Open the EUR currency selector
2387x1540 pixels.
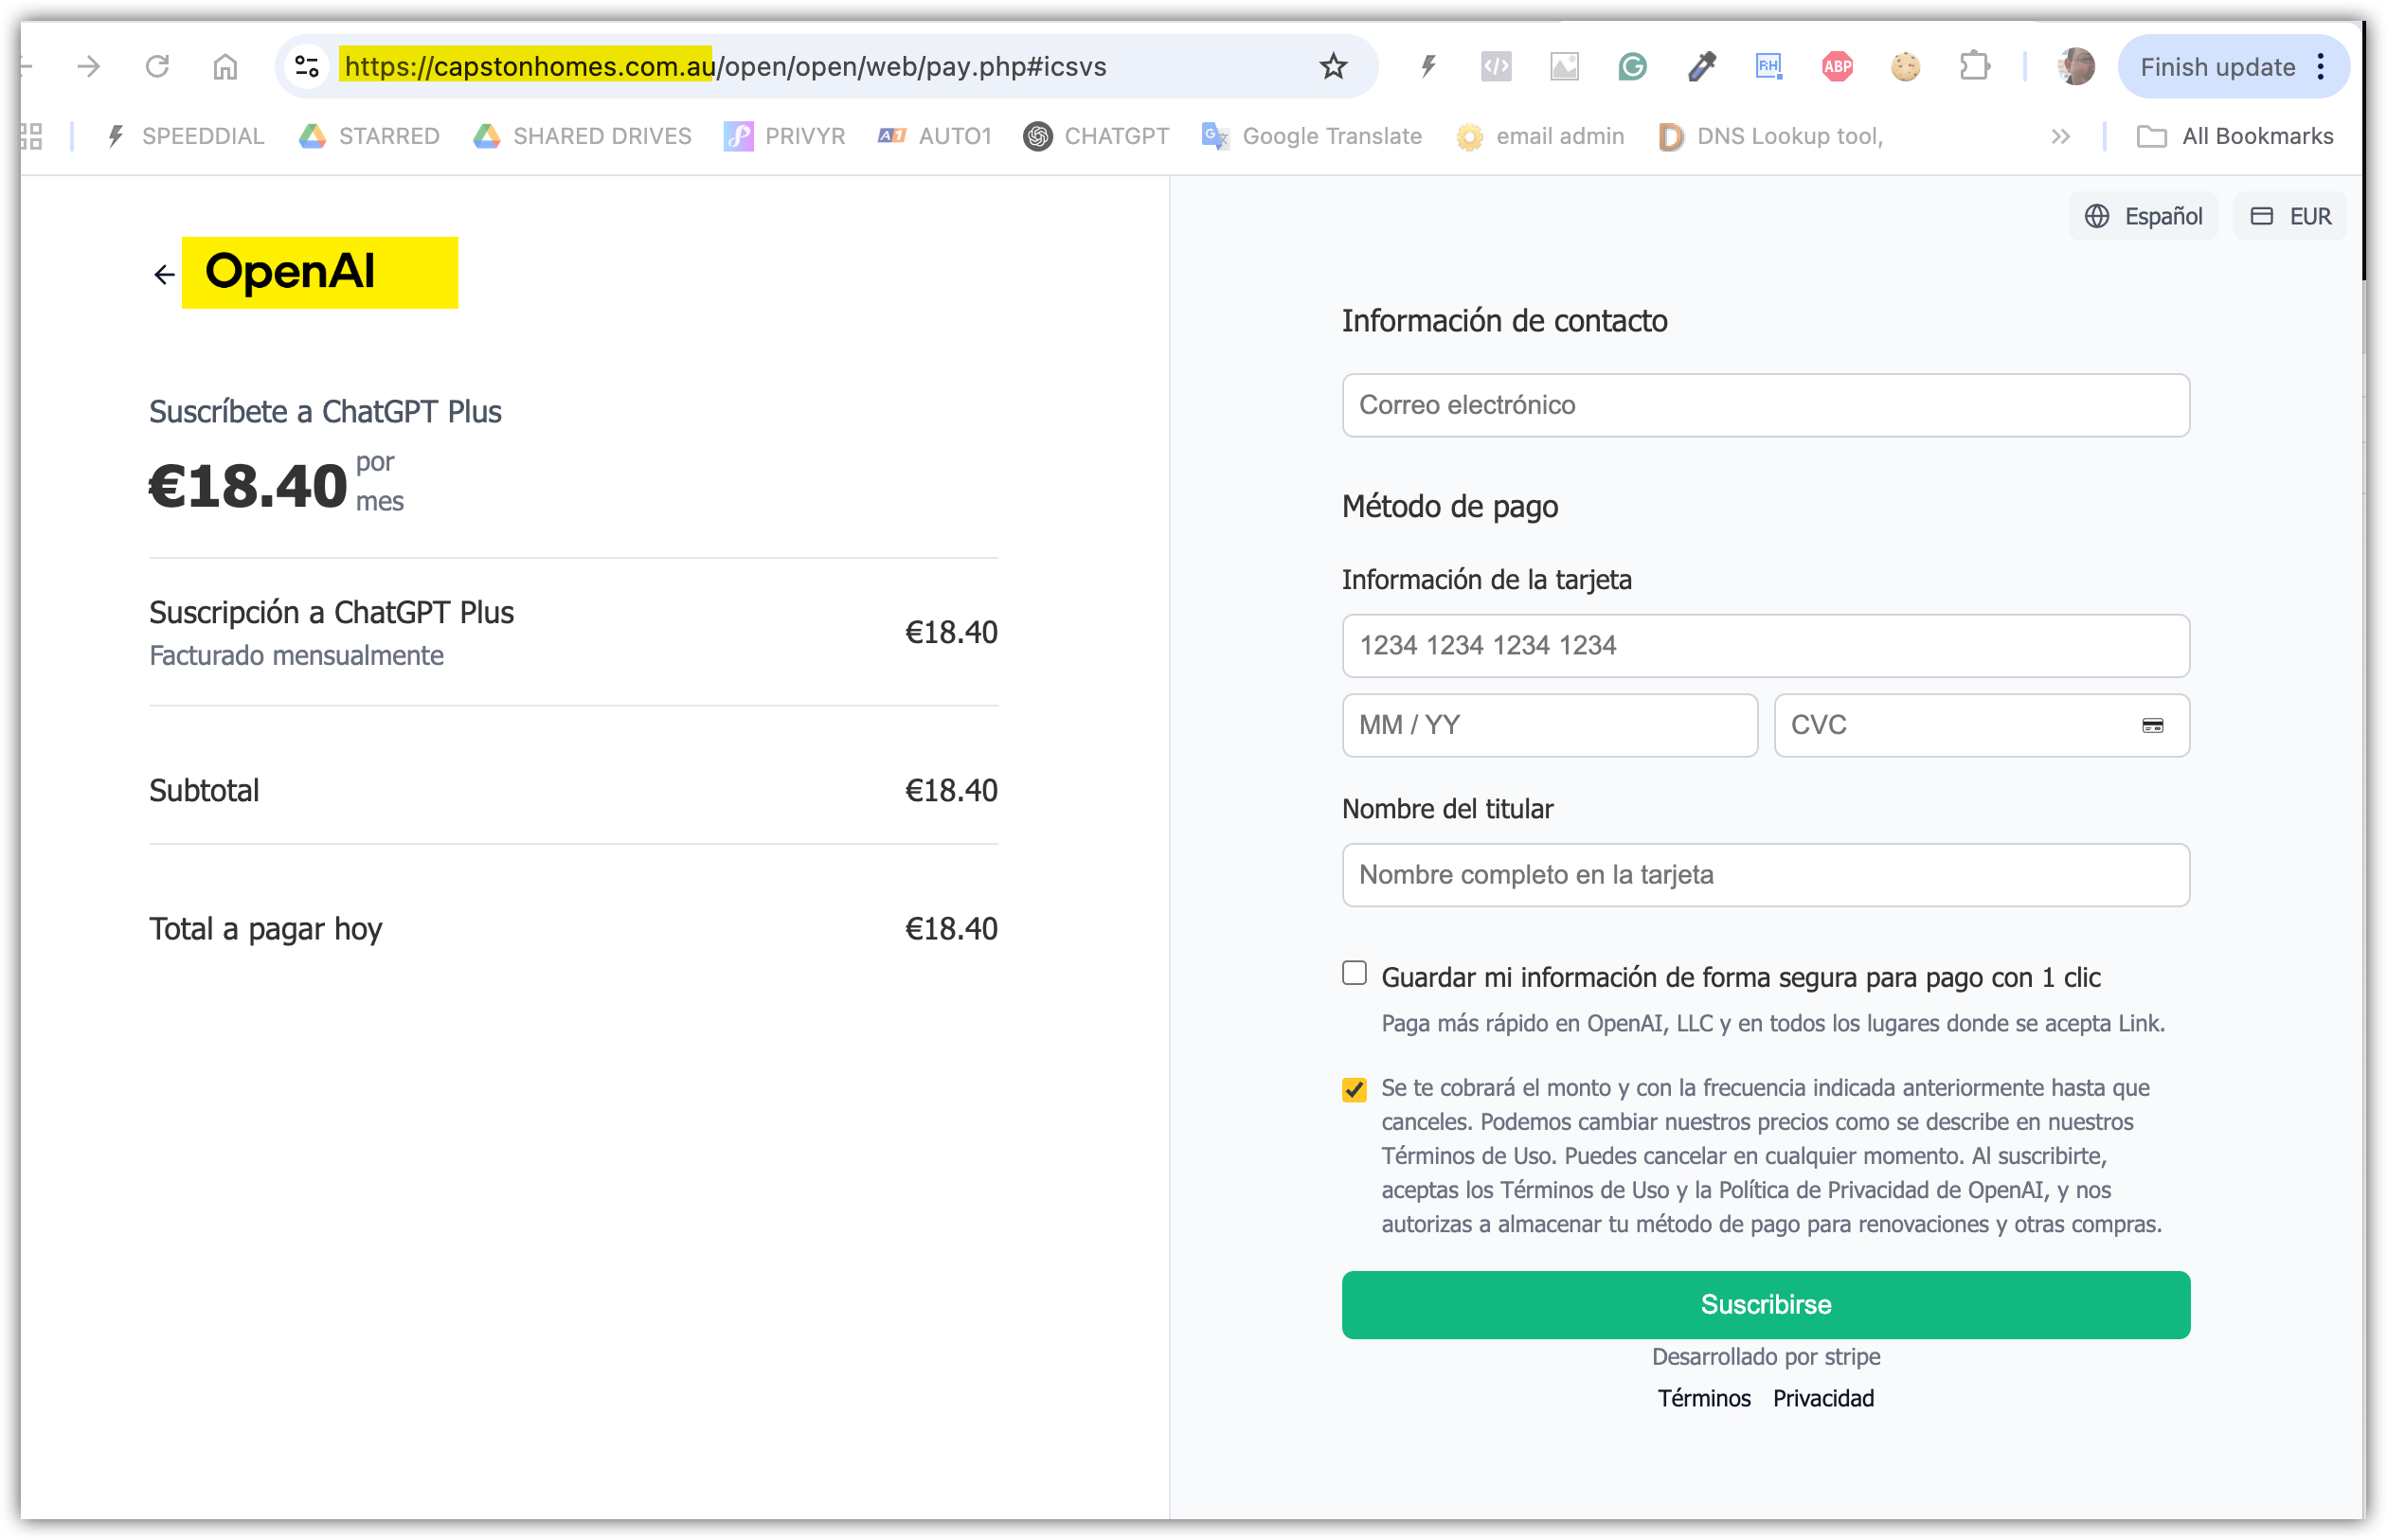2290,216
